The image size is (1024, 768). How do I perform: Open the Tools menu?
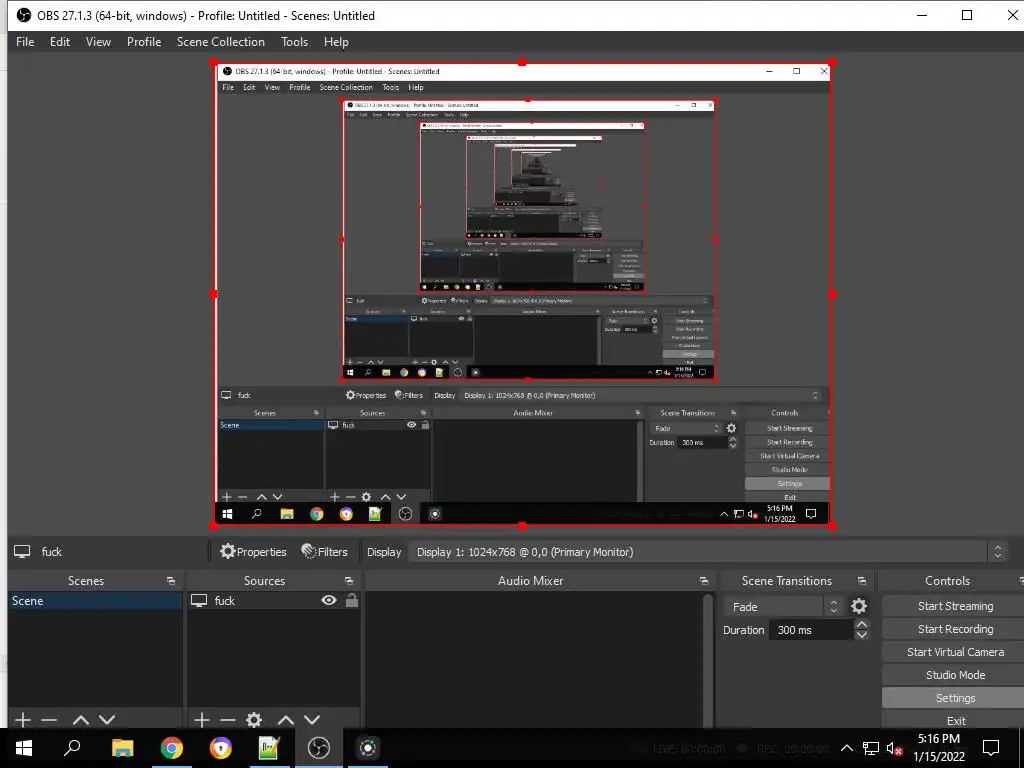(295, 42)
